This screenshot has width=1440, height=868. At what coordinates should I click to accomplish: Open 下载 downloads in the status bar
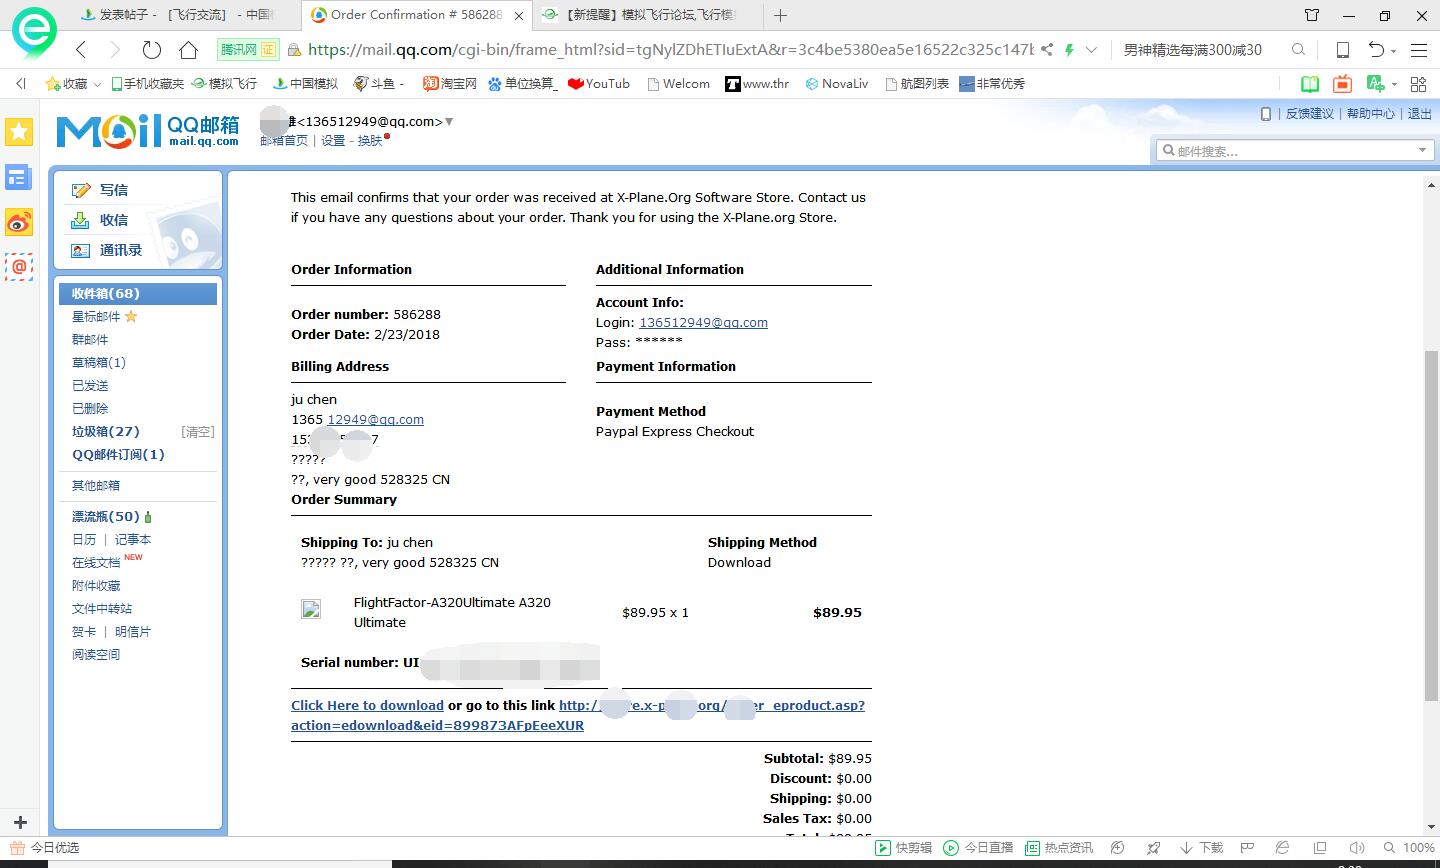point(1201,848)
